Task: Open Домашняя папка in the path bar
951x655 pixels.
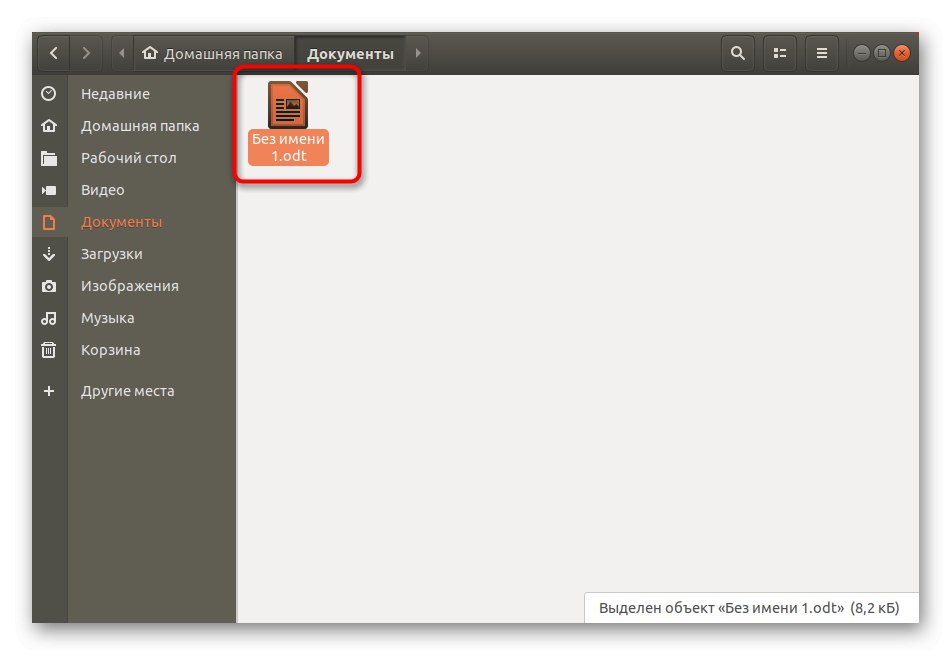Action: coord(212,53)
